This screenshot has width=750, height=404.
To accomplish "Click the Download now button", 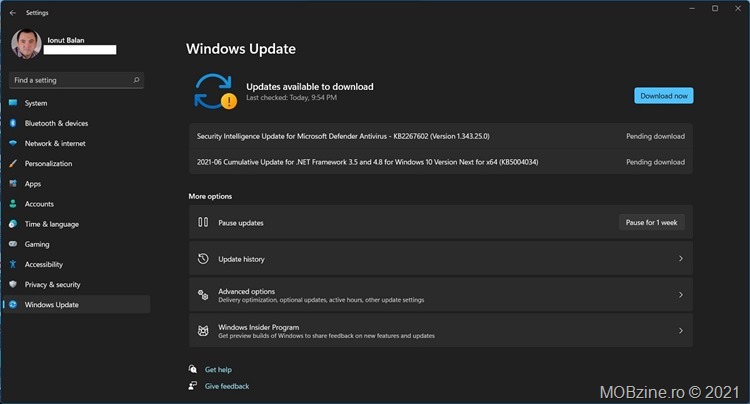I will [663, 96].
